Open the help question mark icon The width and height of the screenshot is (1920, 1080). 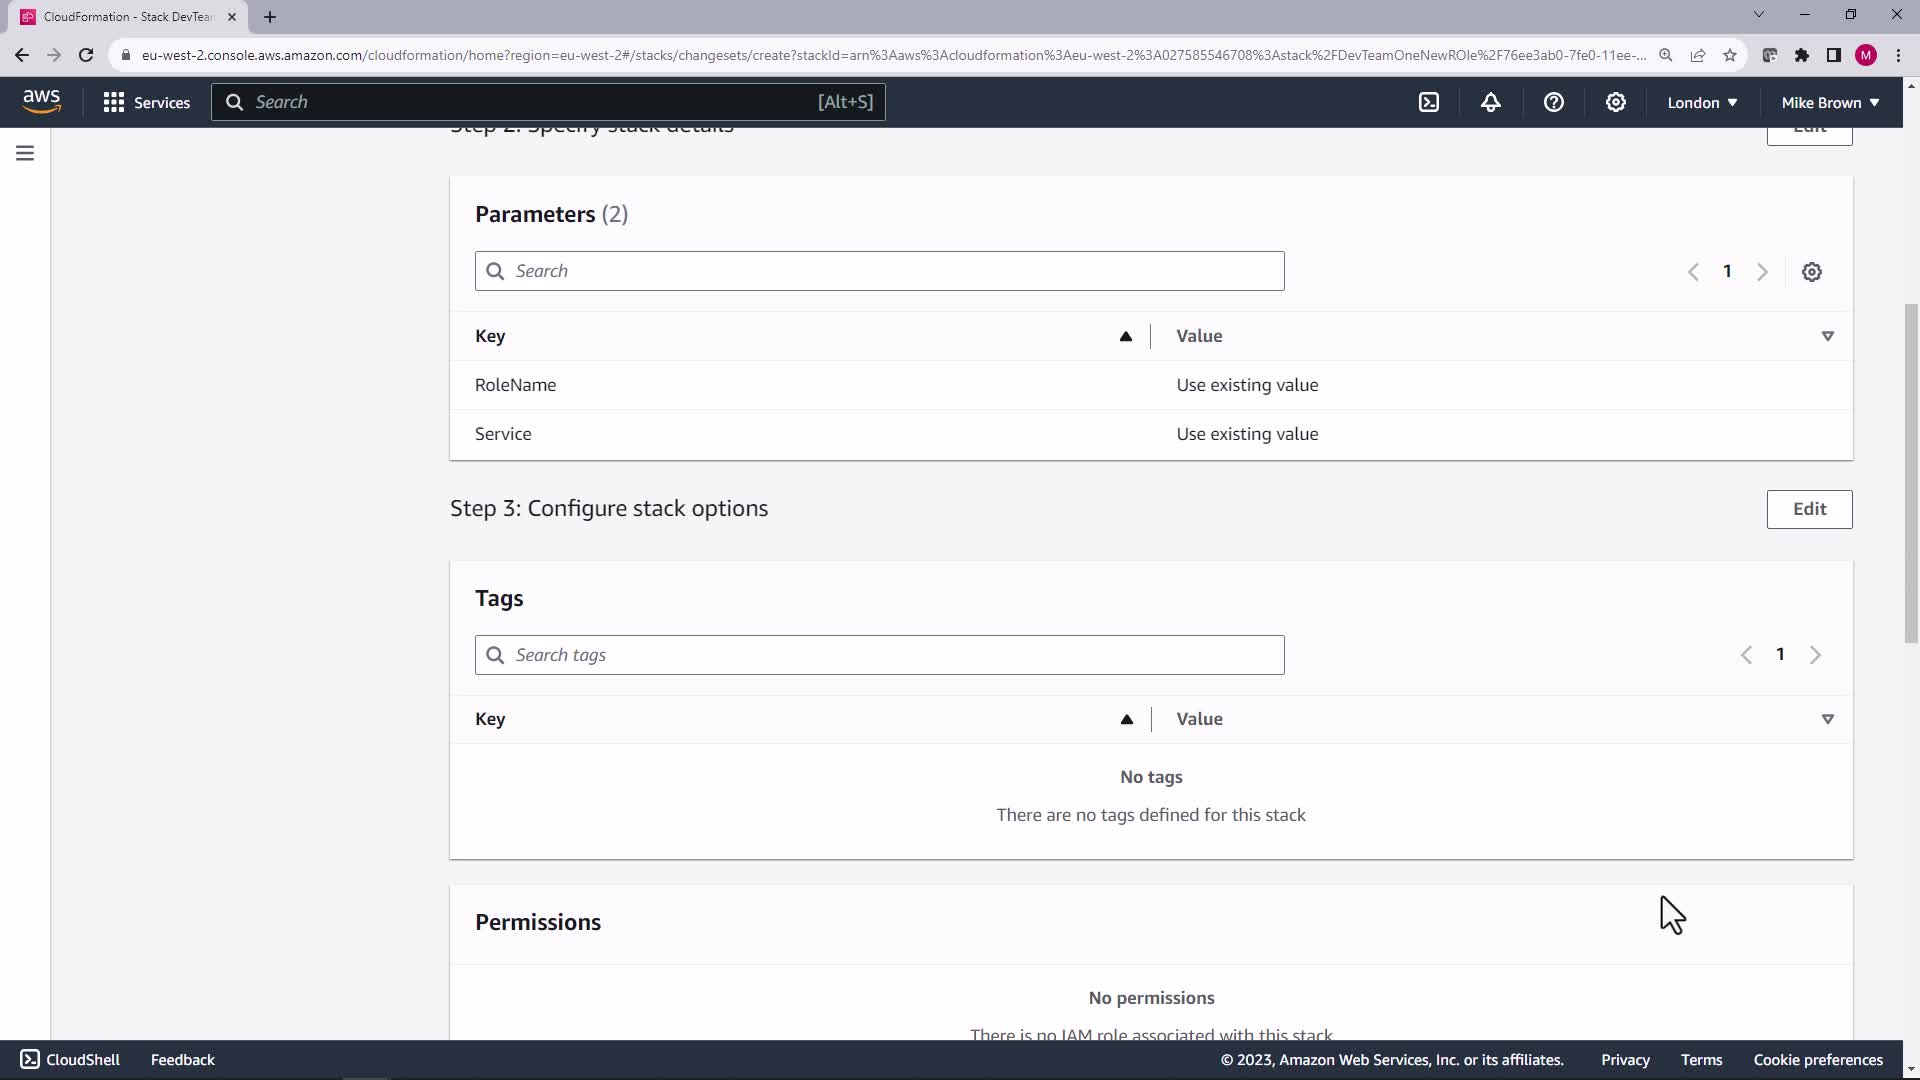(x=1553, y=102)
